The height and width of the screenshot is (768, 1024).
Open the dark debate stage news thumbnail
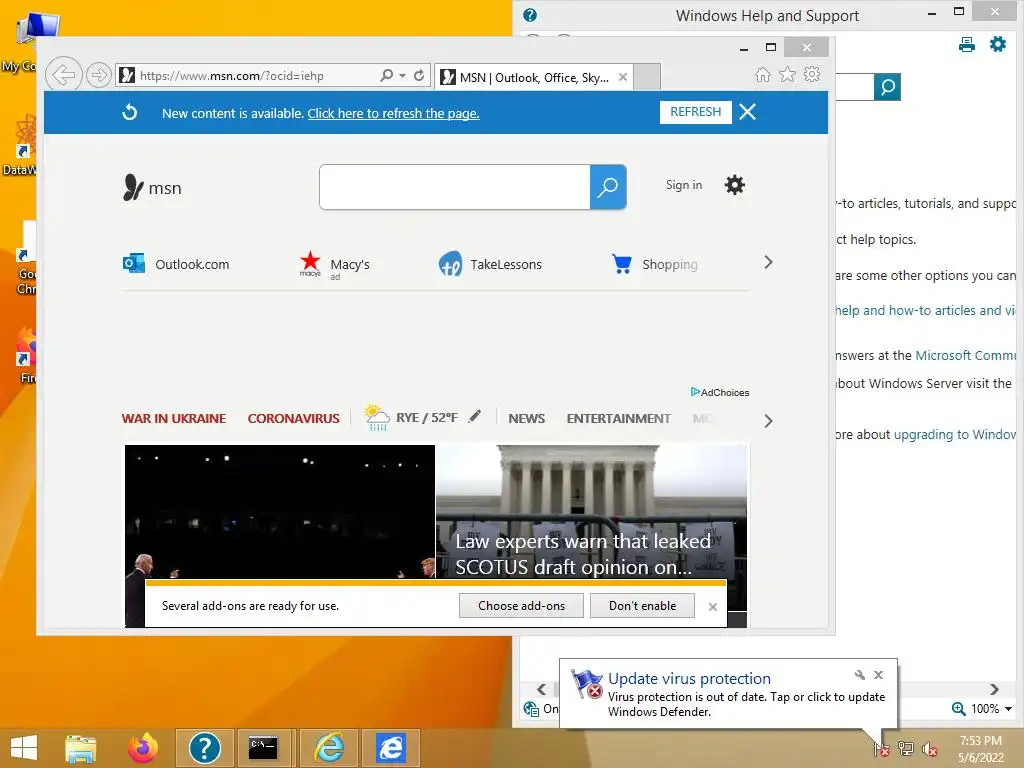pos(280,511)
